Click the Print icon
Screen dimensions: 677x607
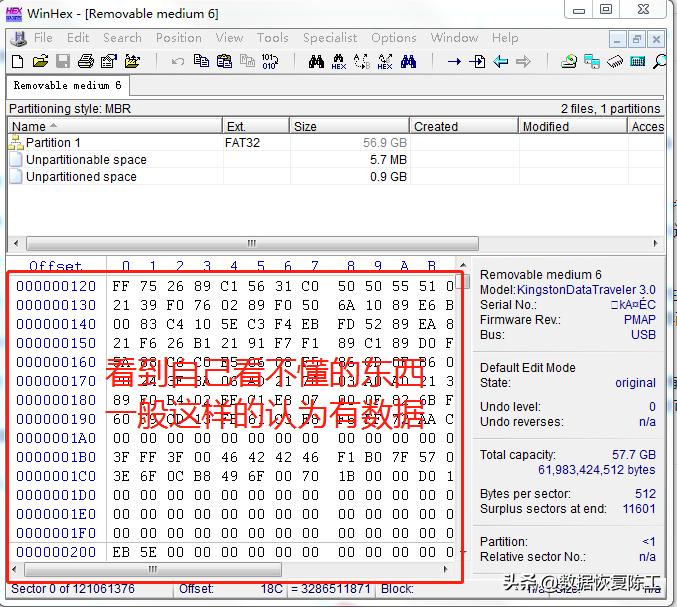tap(86, 61)
